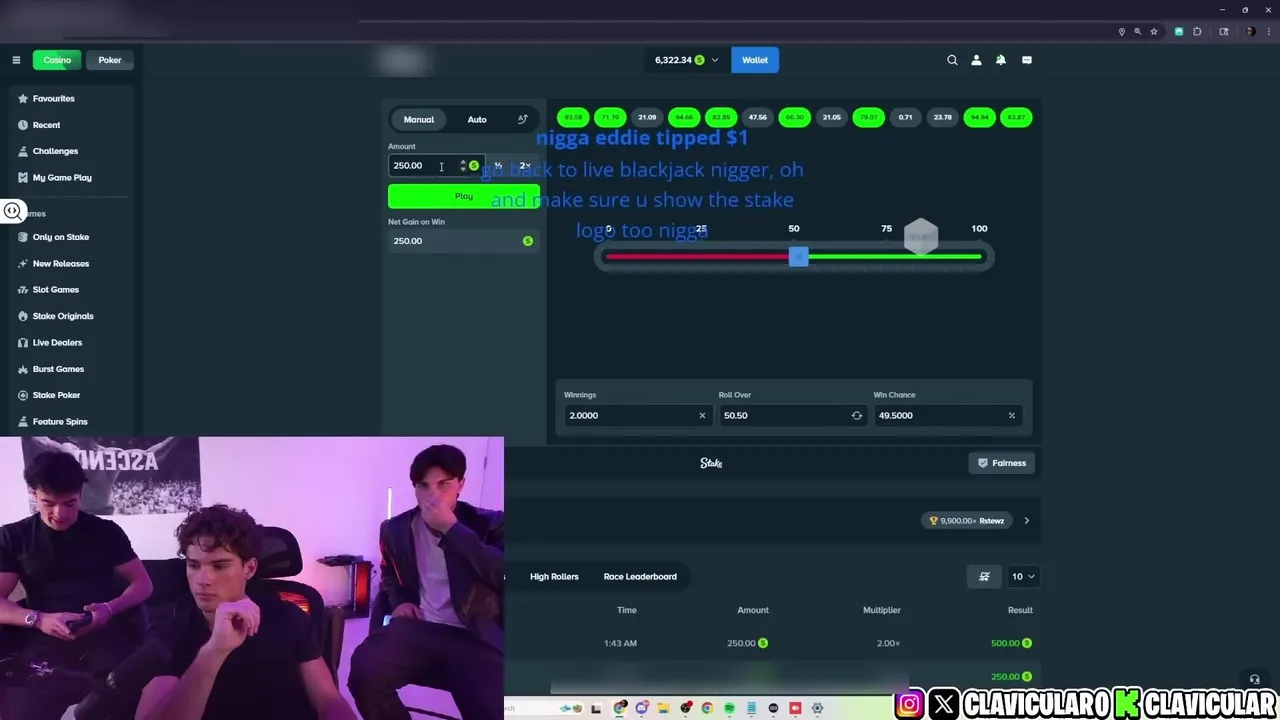
Task: Click the Only on Stake icon
Action: coord(23,237)
